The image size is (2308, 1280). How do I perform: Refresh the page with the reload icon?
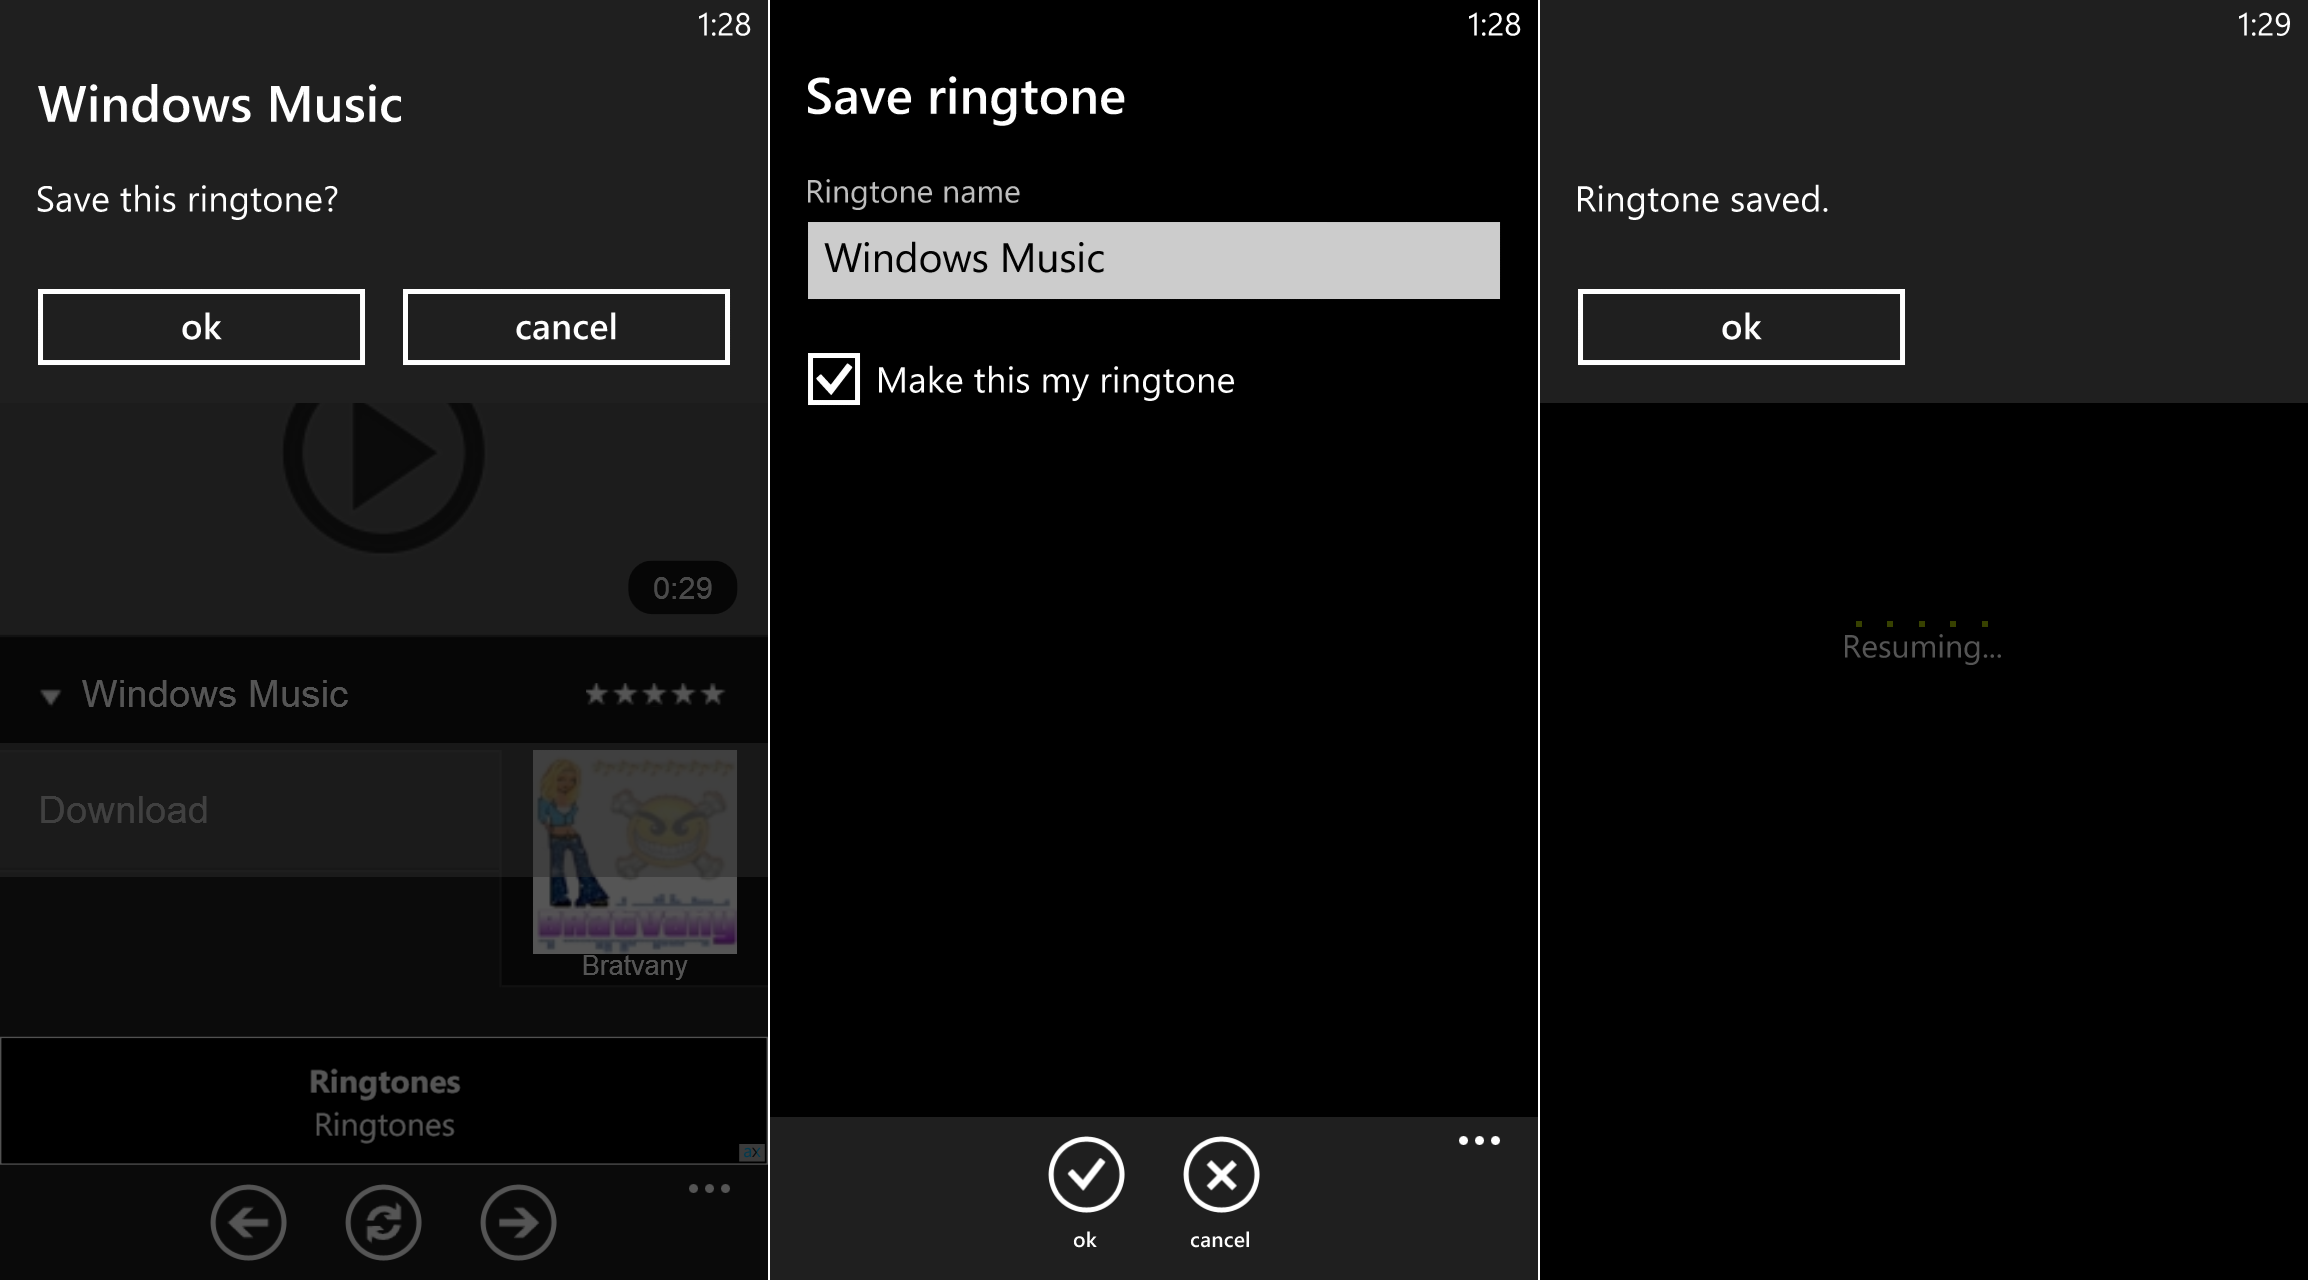pyautogui.click(x=383, y=1222)
